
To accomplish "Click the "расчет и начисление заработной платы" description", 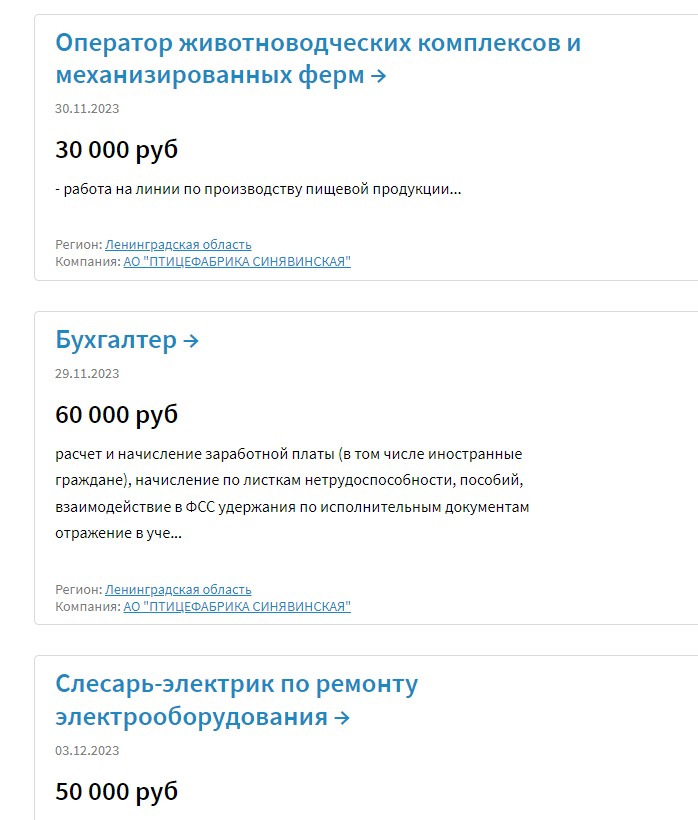I will point(292,493).
